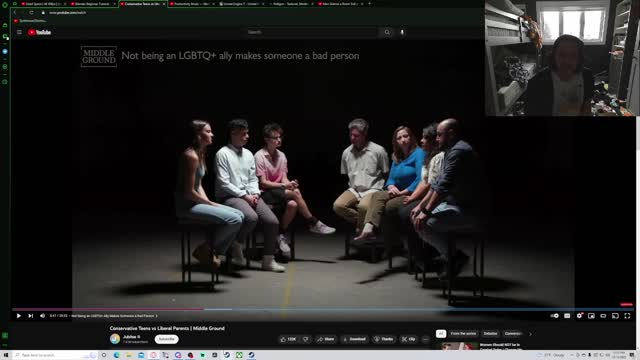The width and height of the screenshot is (640, 360).
Task: Enter fullscreen mode
Action: click(x=627, y=316)
